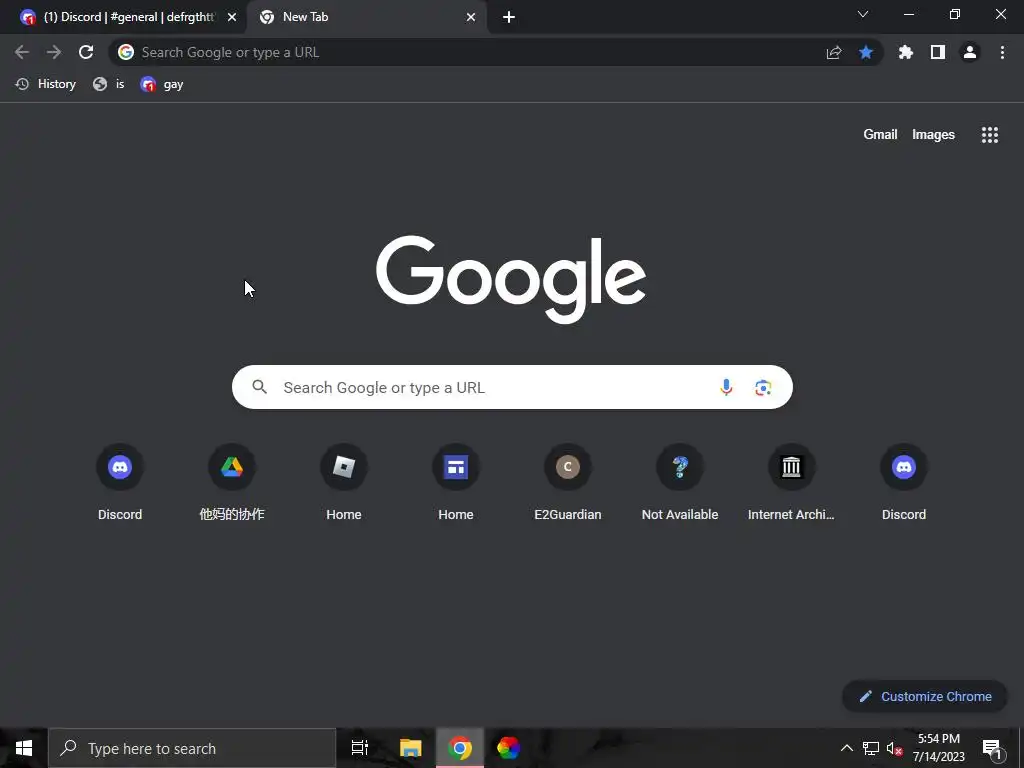Screen dimensions: 1024x768
Task: Start voice search with microphone icon
Action: pyautogui.click(x=726, y=387)
